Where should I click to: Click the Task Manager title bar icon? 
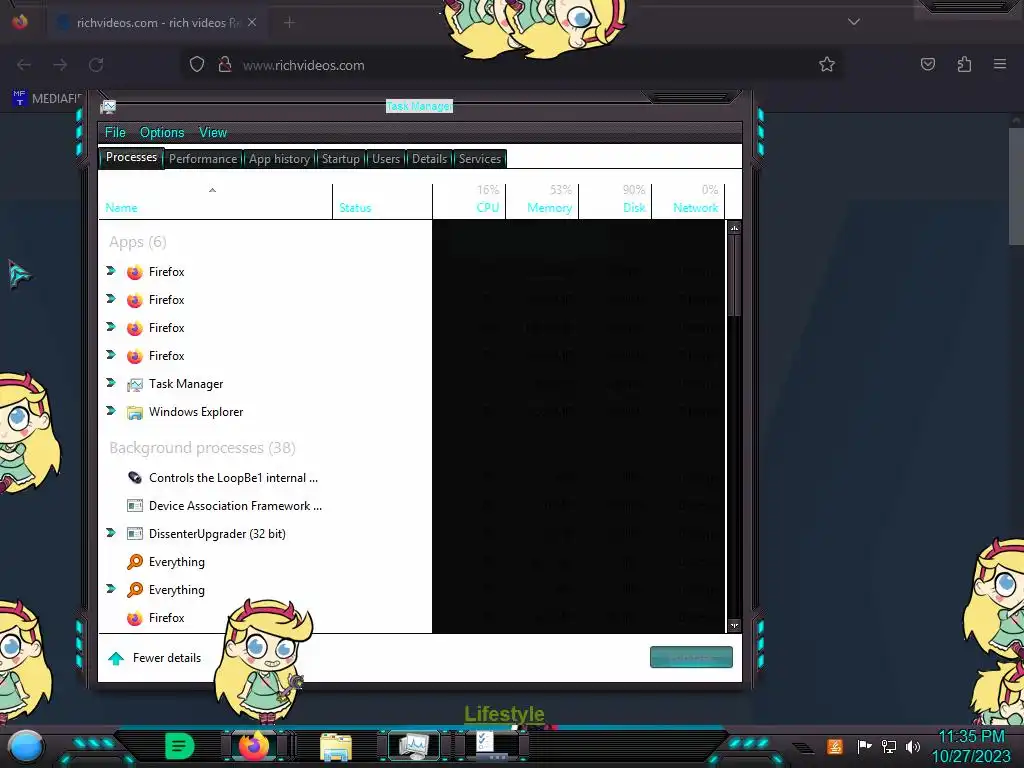pos(108,106)
